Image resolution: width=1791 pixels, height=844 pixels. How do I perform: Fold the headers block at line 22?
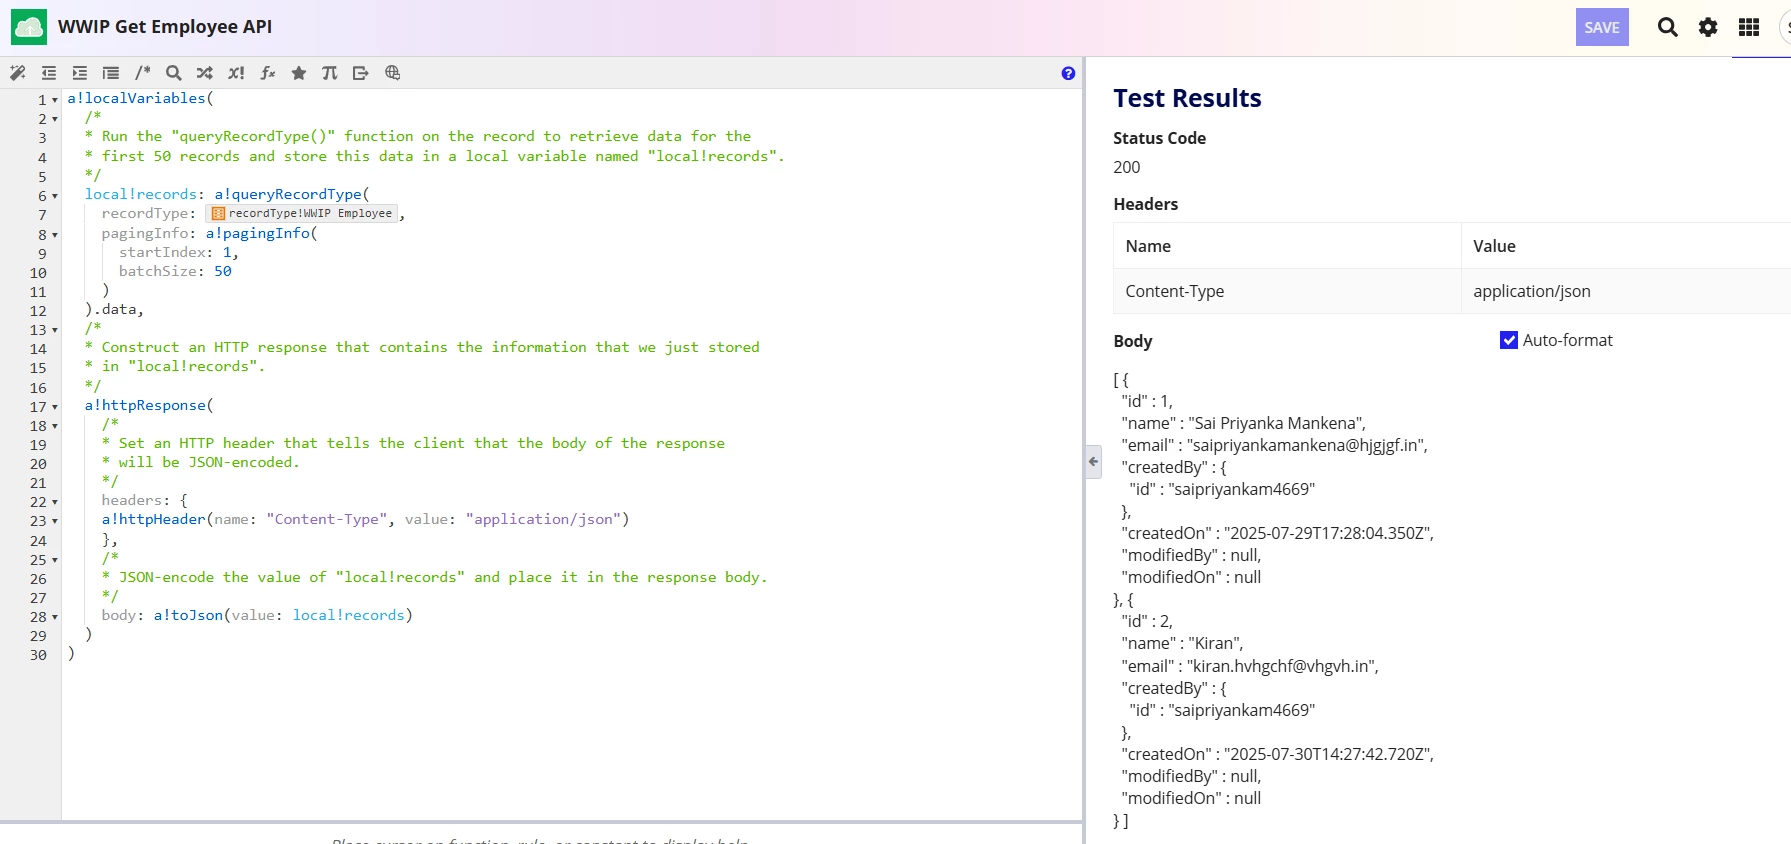click(55, 502)
